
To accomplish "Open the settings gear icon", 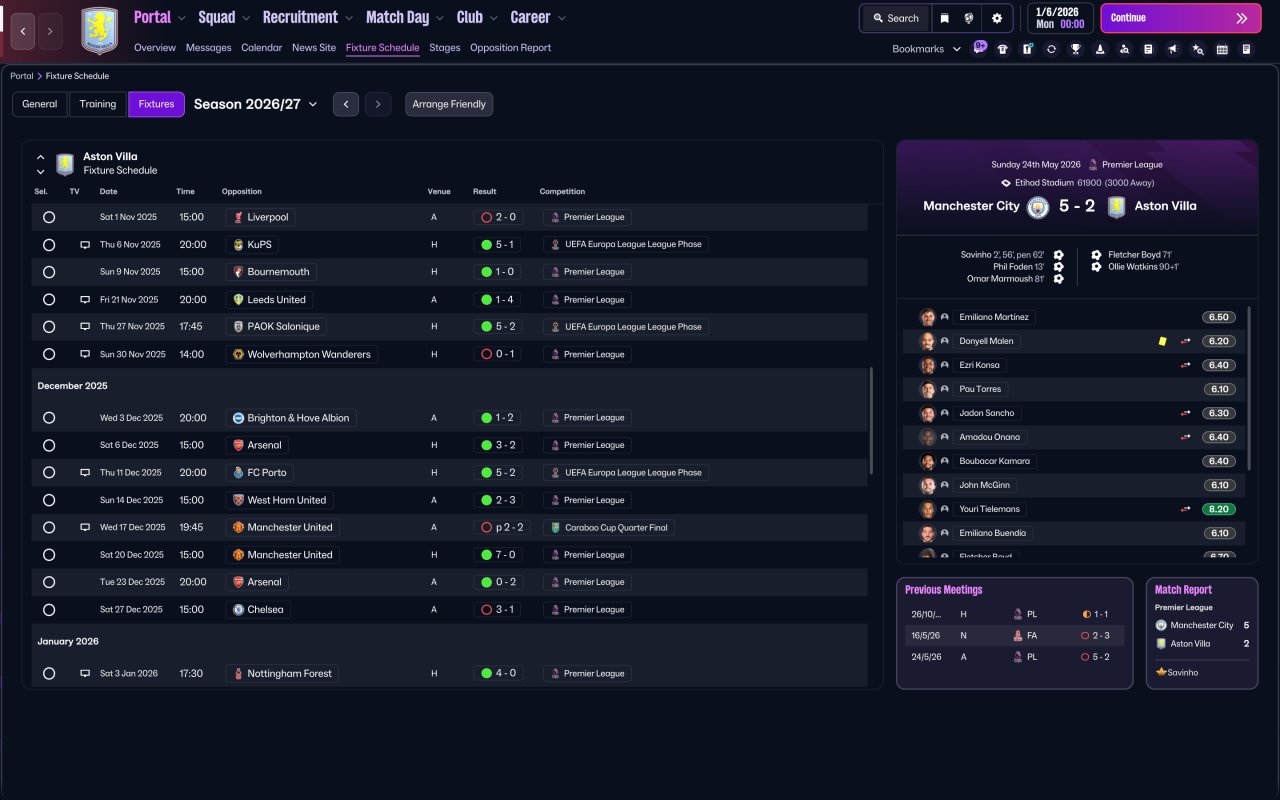I will (x=997, y=18).
